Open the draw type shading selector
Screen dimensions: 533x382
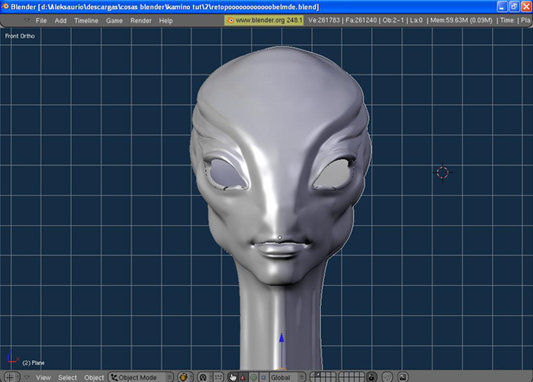184,377
